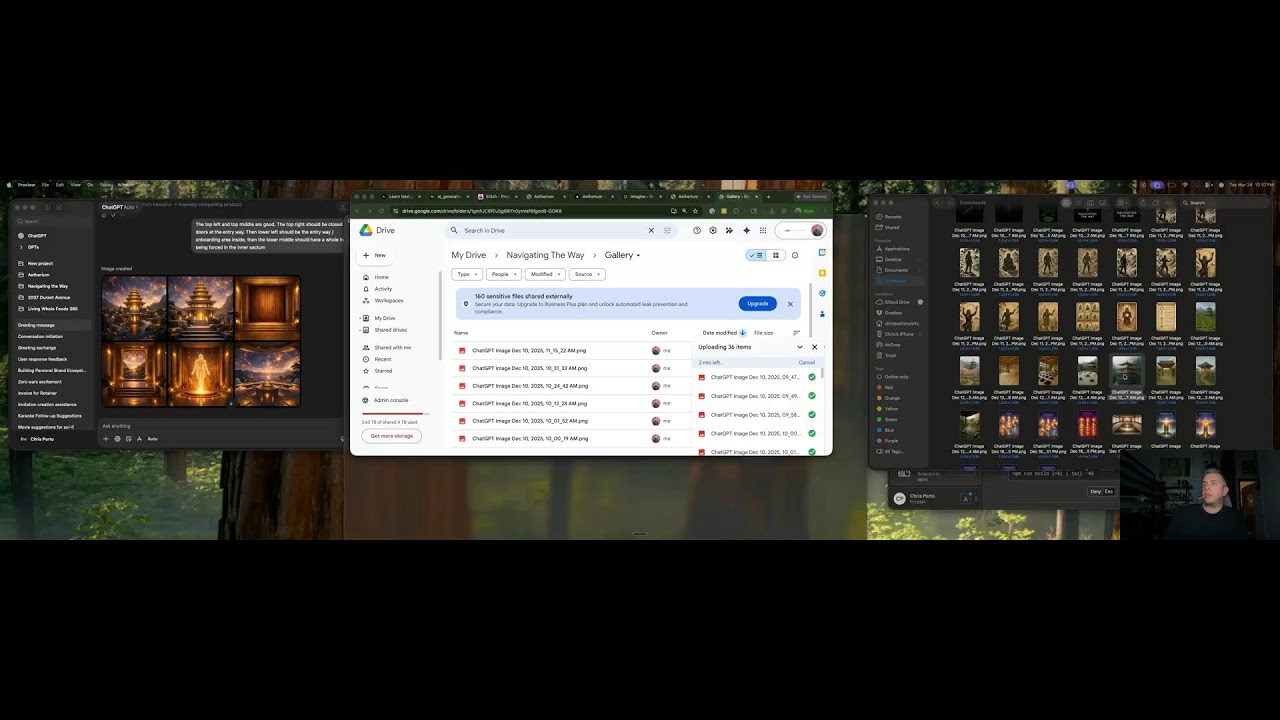Open sort options icon beside File size
The width and height of the screenshot is (1280, 720).
coord(796,333)
